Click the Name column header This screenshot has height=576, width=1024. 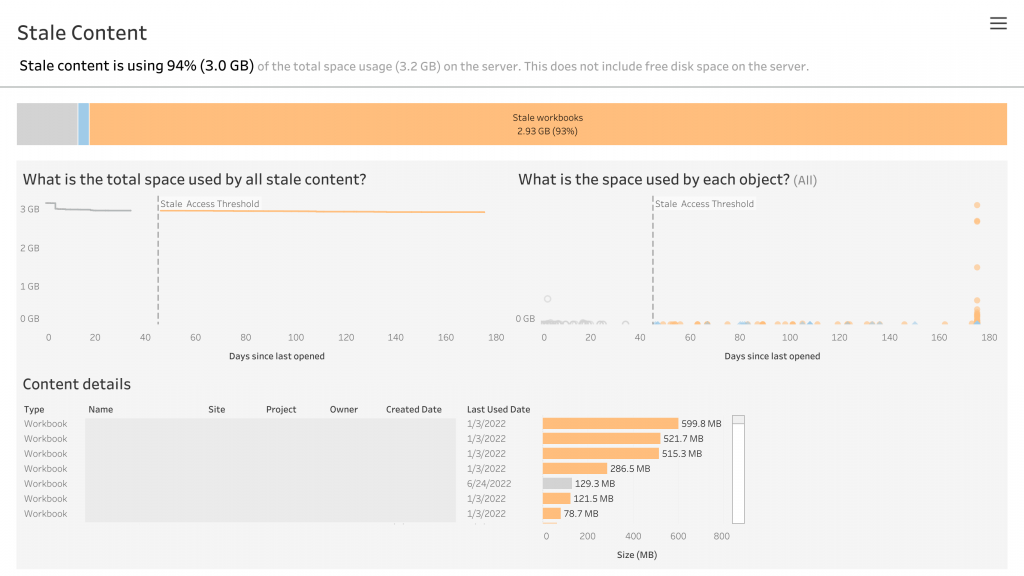tap(100, 410)
